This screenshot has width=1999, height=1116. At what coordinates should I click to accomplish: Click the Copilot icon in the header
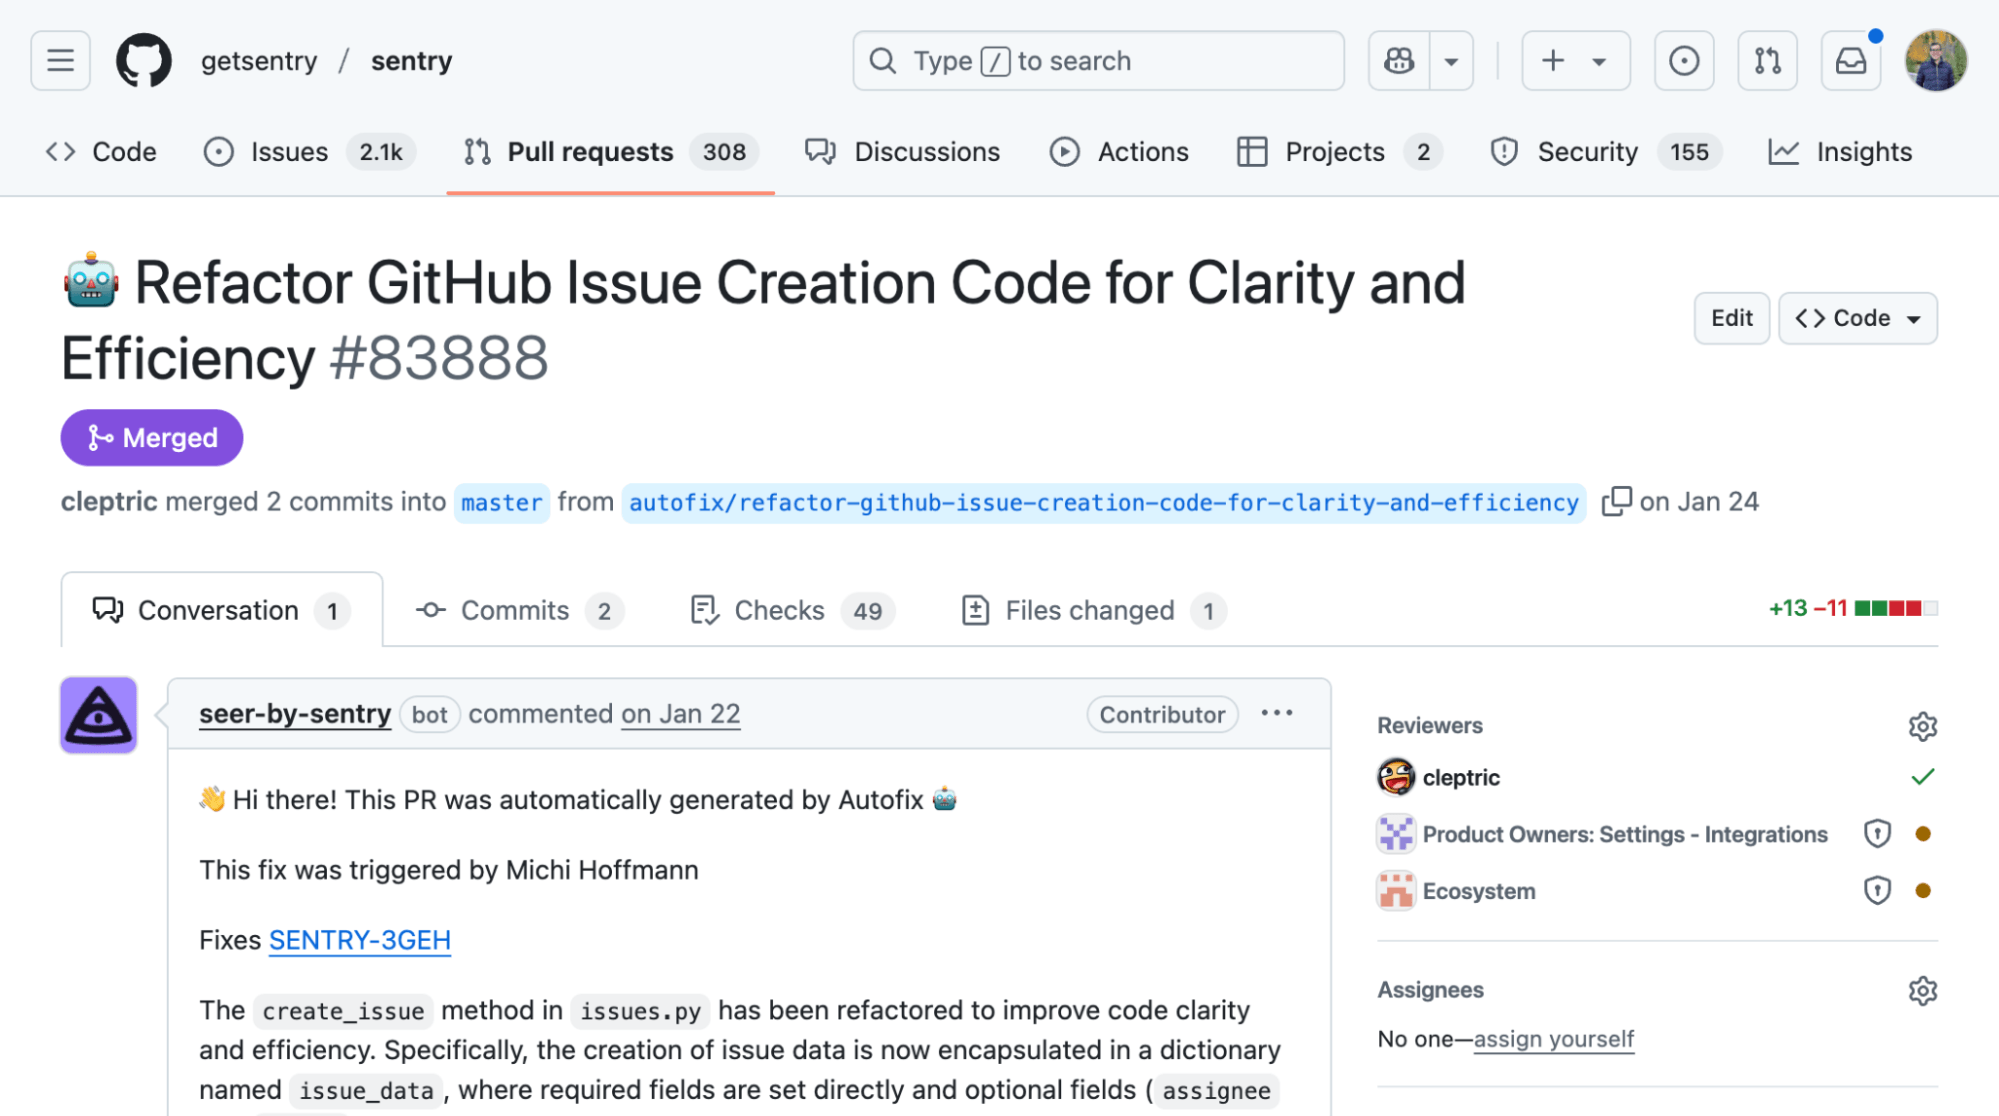click(1397, 60)
